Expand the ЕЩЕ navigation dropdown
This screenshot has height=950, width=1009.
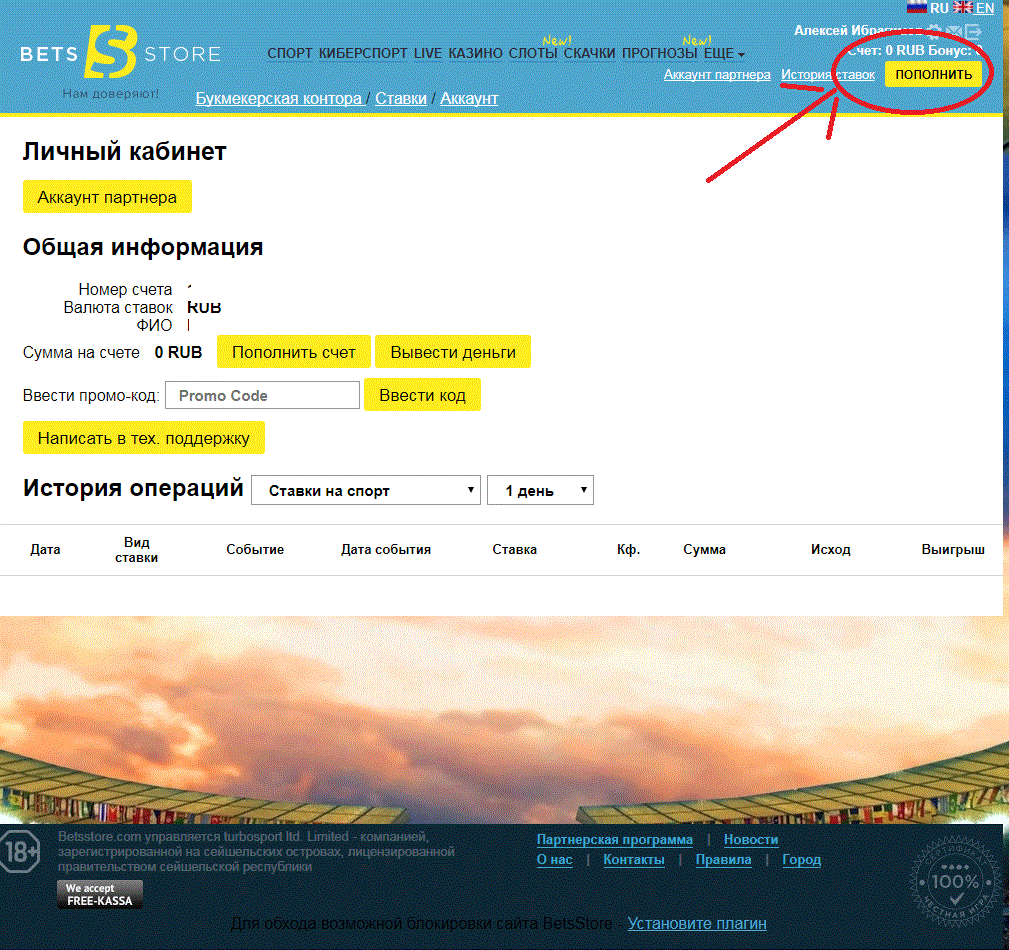[724, 53]
